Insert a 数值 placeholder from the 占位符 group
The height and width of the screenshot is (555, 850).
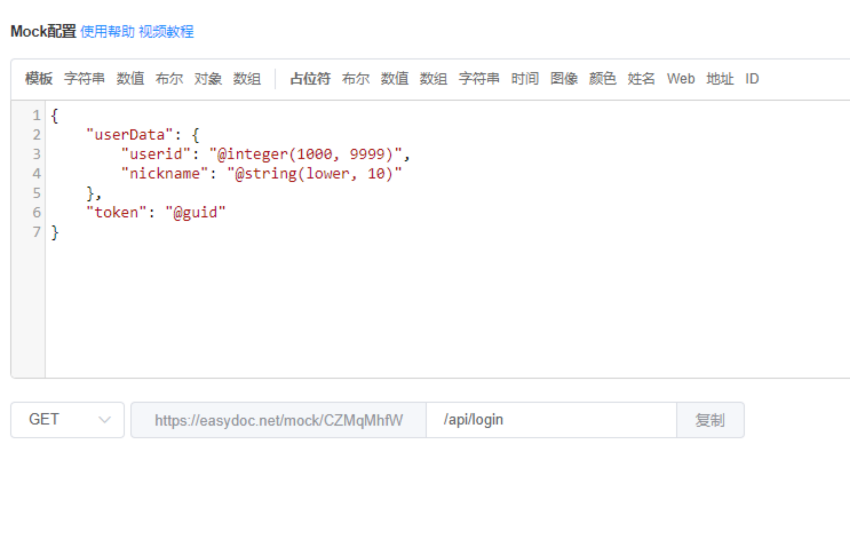(394, 78)
